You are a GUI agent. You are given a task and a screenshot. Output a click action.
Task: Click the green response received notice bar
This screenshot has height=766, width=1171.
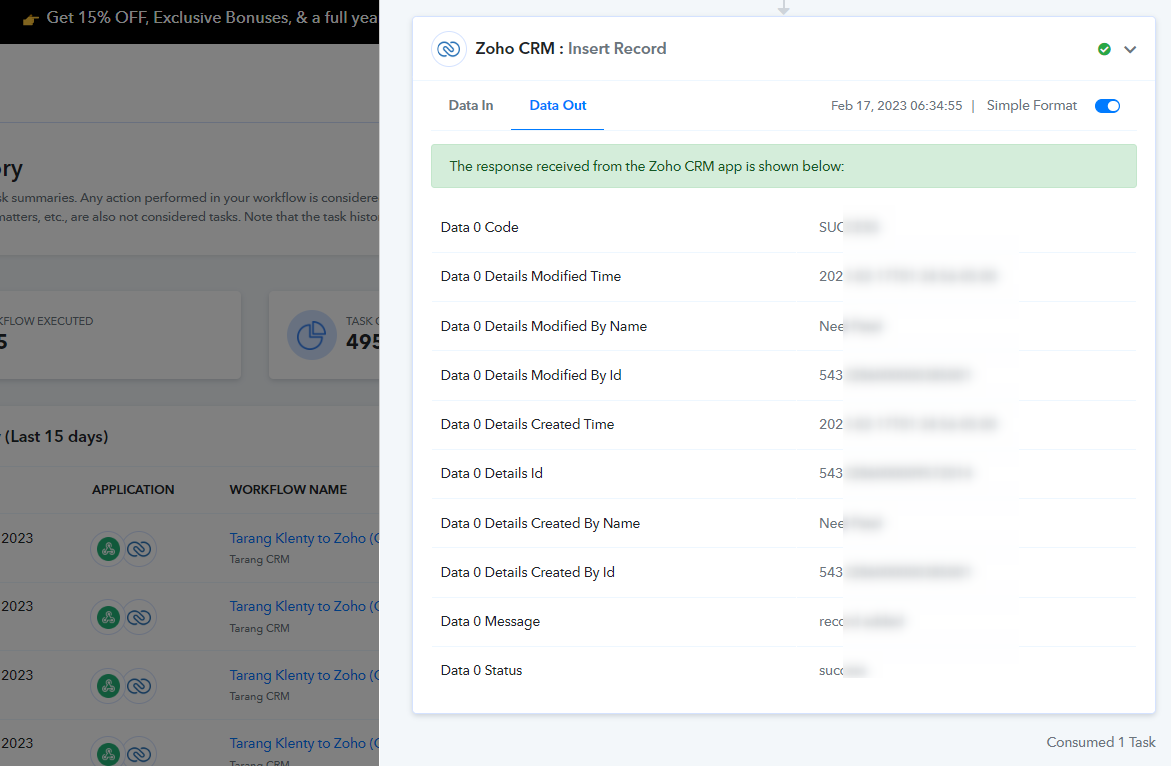point(783,166)
